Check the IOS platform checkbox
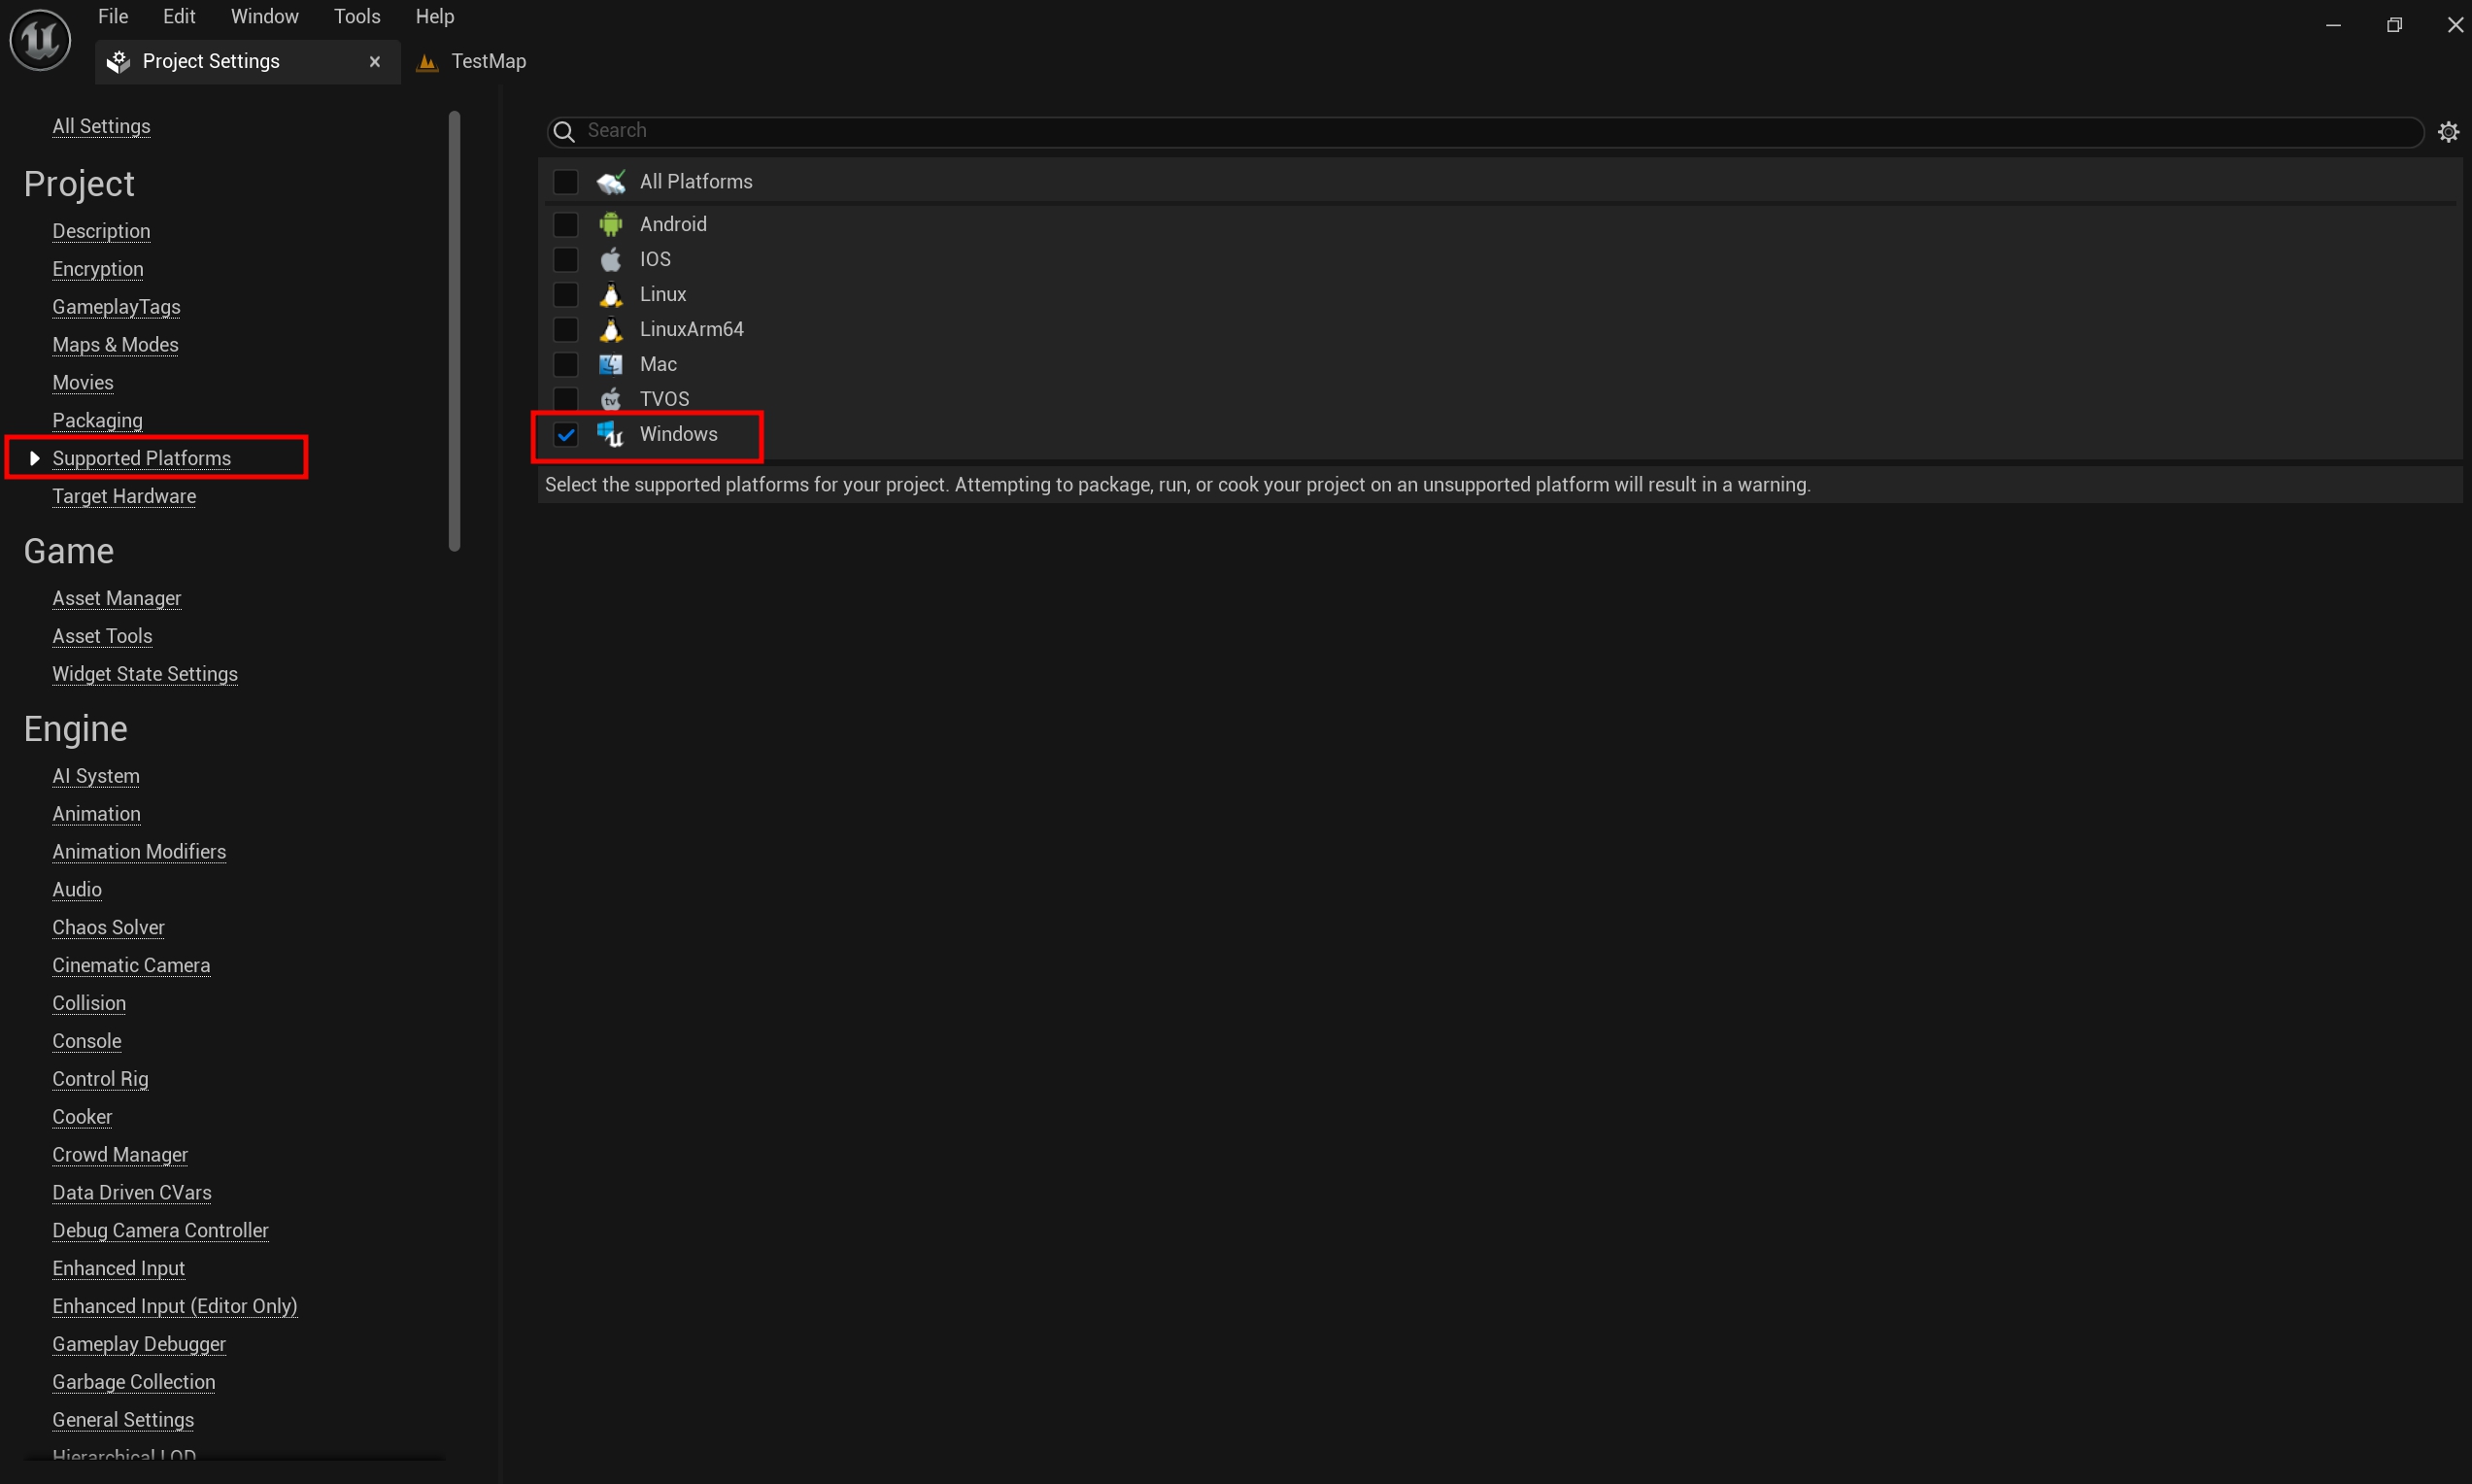Image resolution: width=2472 pixels, height=1484 pixels. 566,260
